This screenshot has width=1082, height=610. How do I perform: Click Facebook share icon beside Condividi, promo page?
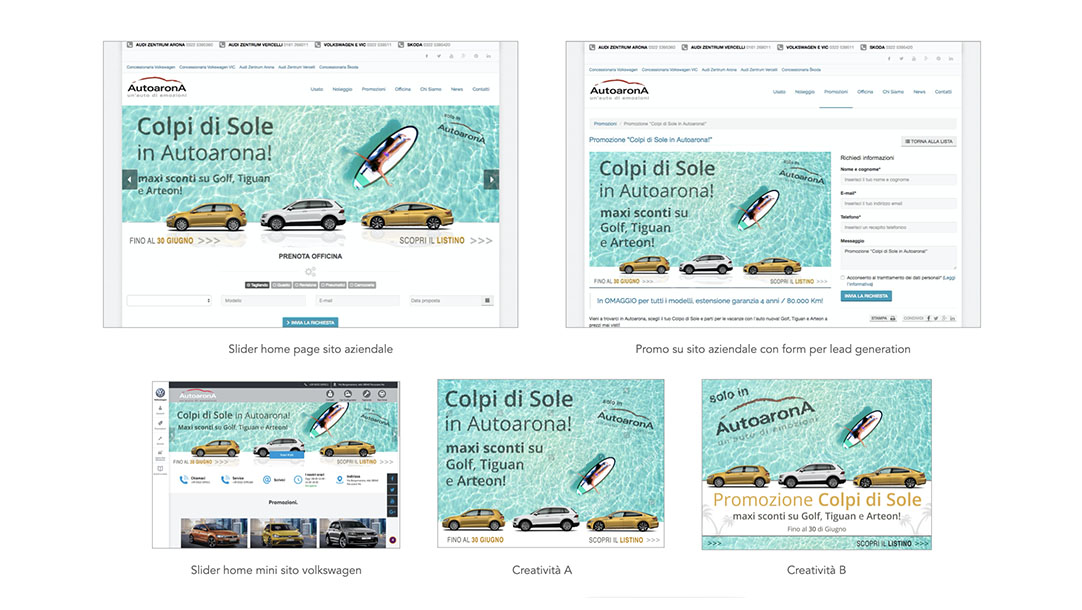[928, 318]
